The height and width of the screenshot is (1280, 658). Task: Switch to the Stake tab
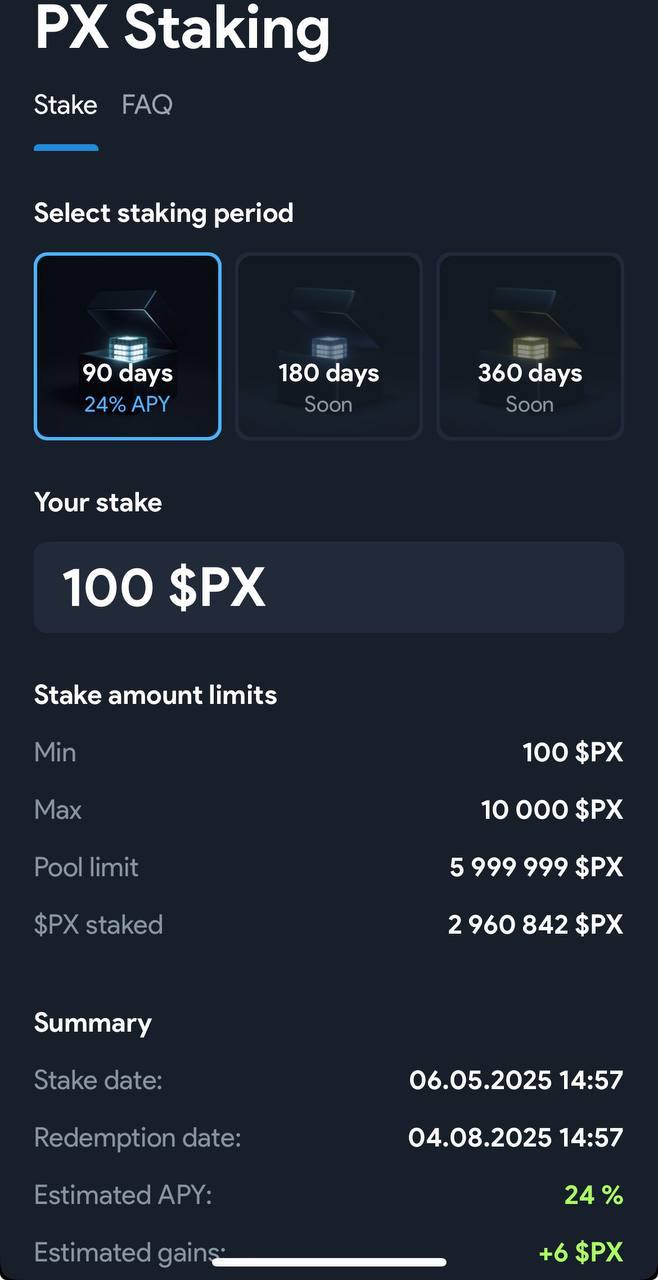point(66,104)
